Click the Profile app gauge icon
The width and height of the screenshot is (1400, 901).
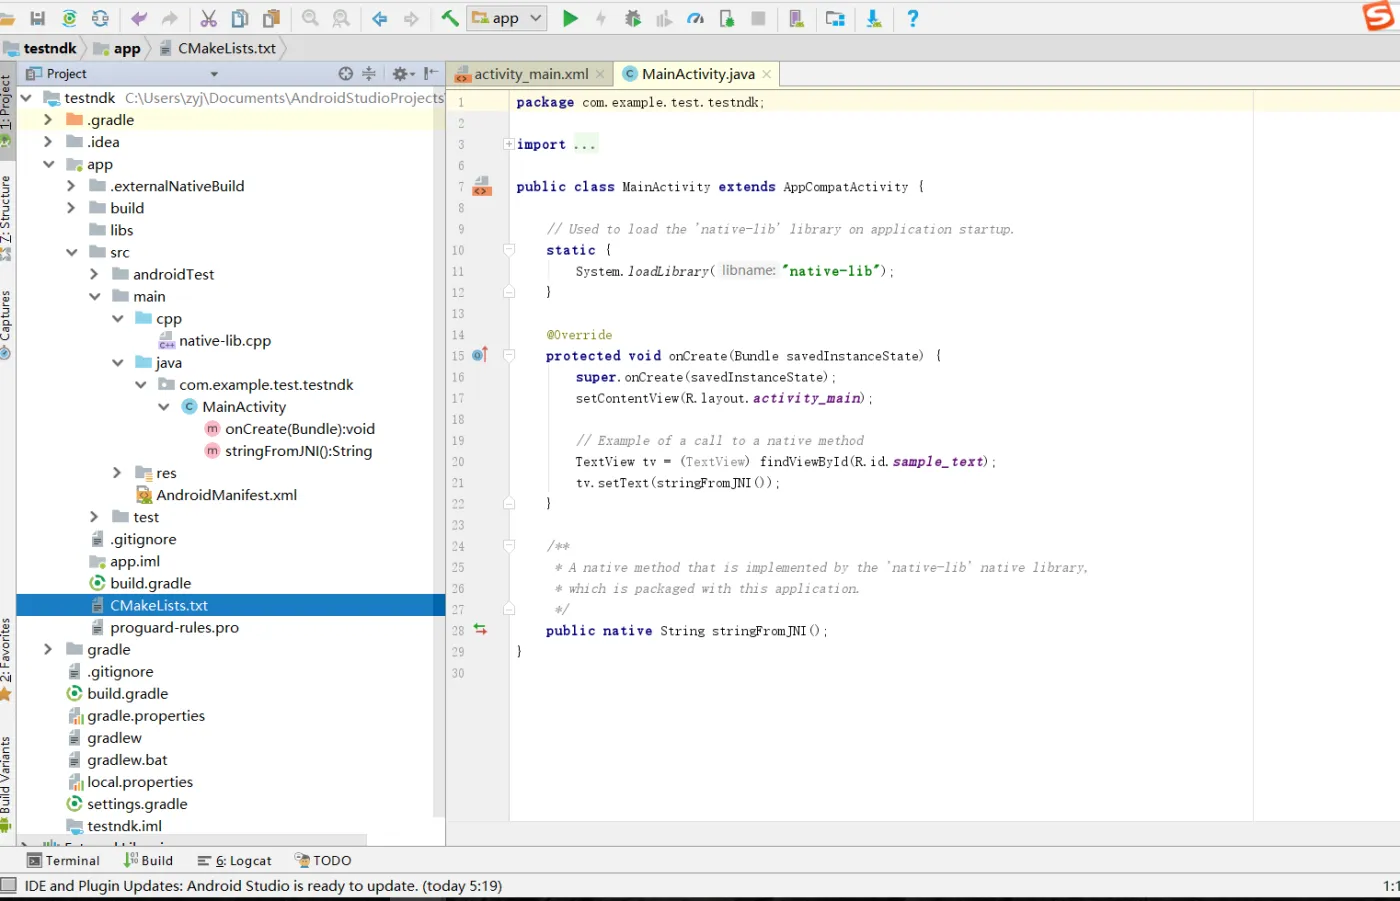pyautogui.click(x=696, y=18)
